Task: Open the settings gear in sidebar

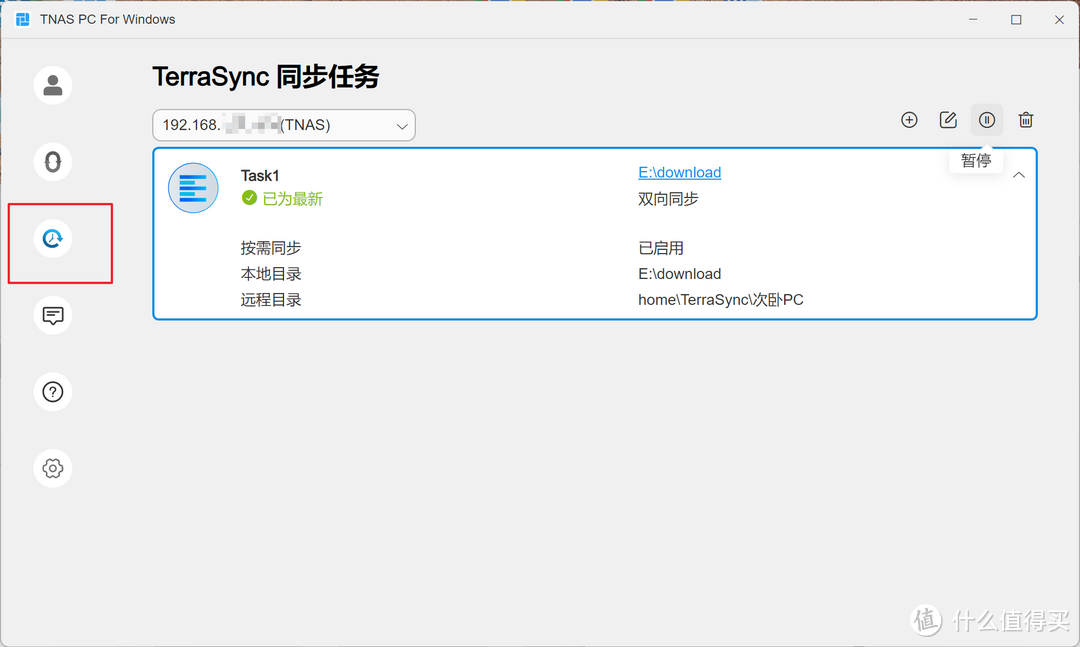Action: [x=52, y=468]
